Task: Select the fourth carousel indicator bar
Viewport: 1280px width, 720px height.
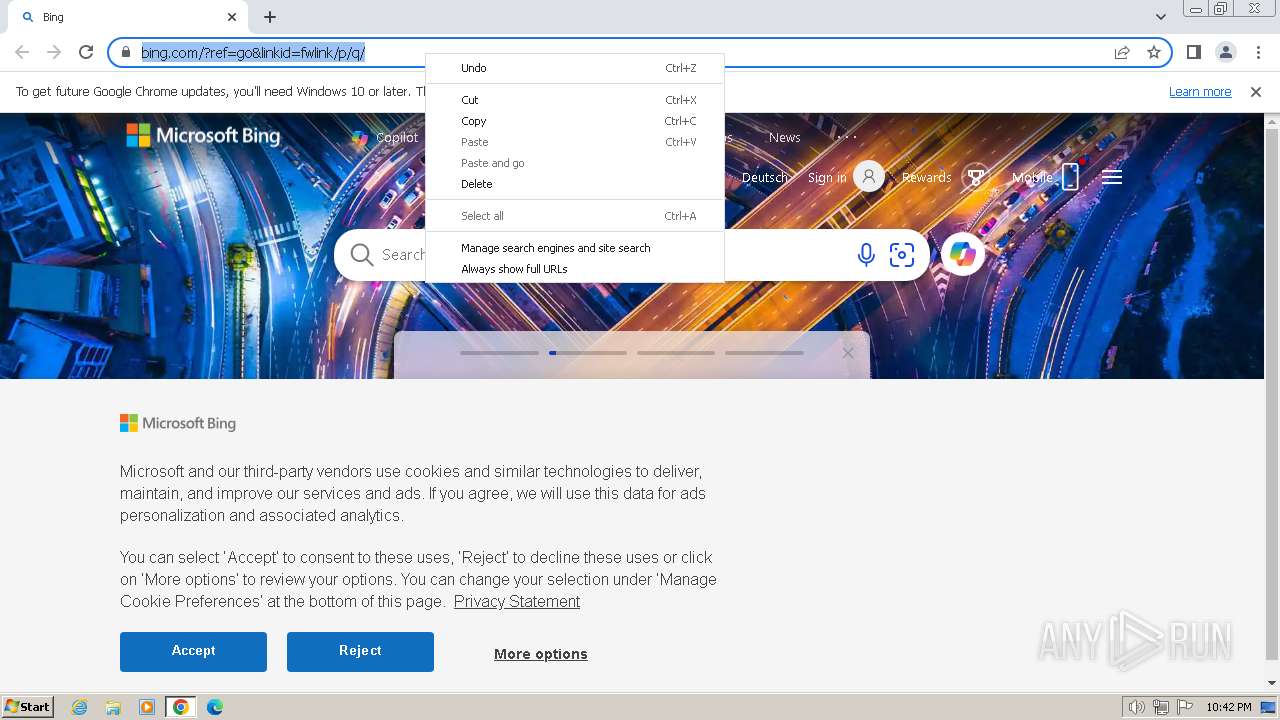Action: click(764, 353)
